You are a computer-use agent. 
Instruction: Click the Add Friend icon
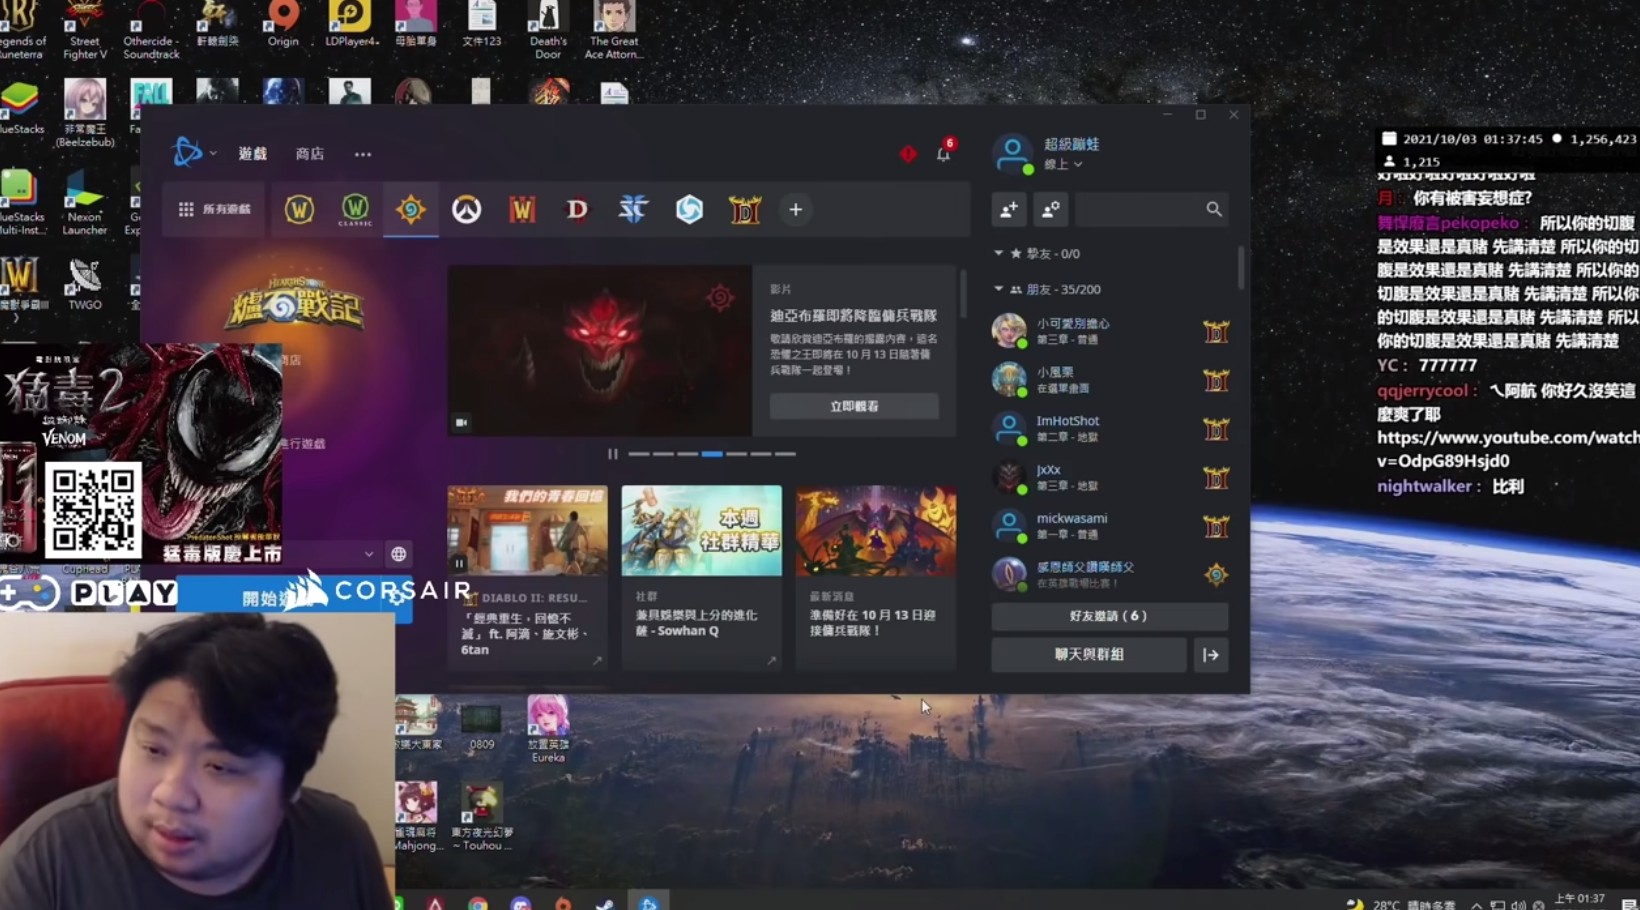(1009, 209)
